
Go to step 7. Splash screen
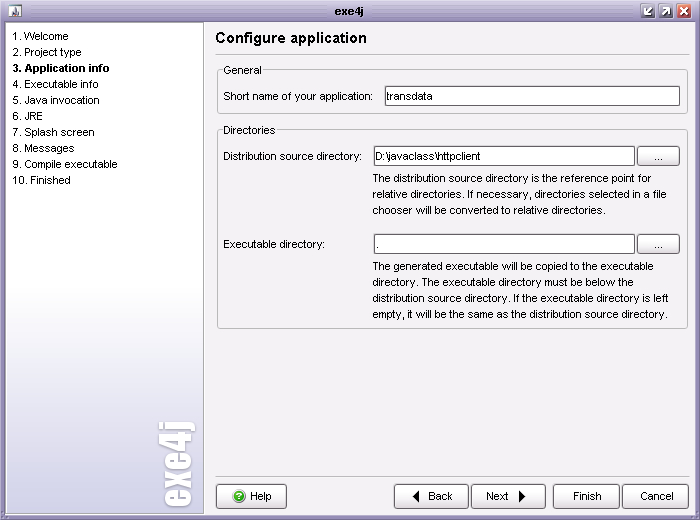(x=54, y=133)
